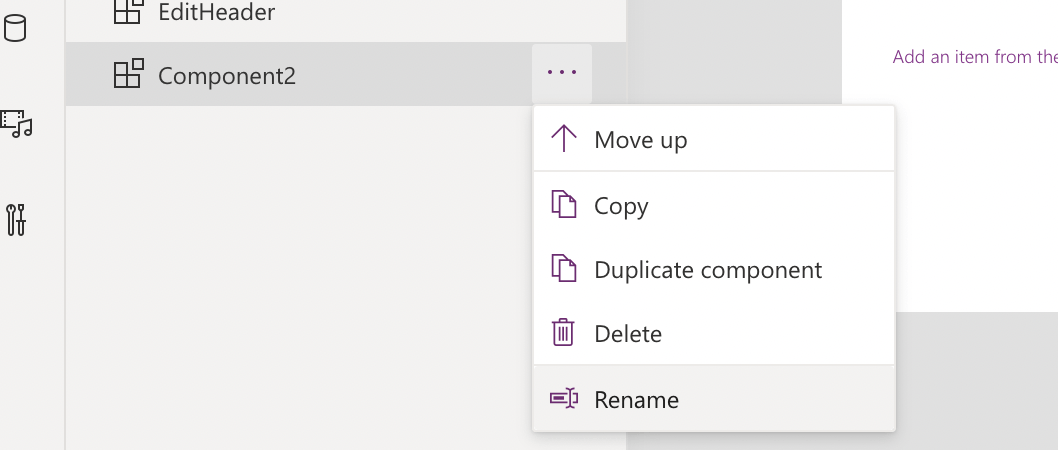Select EditHeader in the tree view
This screenshot has width=1058, height=450.
[x=216, y=13]
